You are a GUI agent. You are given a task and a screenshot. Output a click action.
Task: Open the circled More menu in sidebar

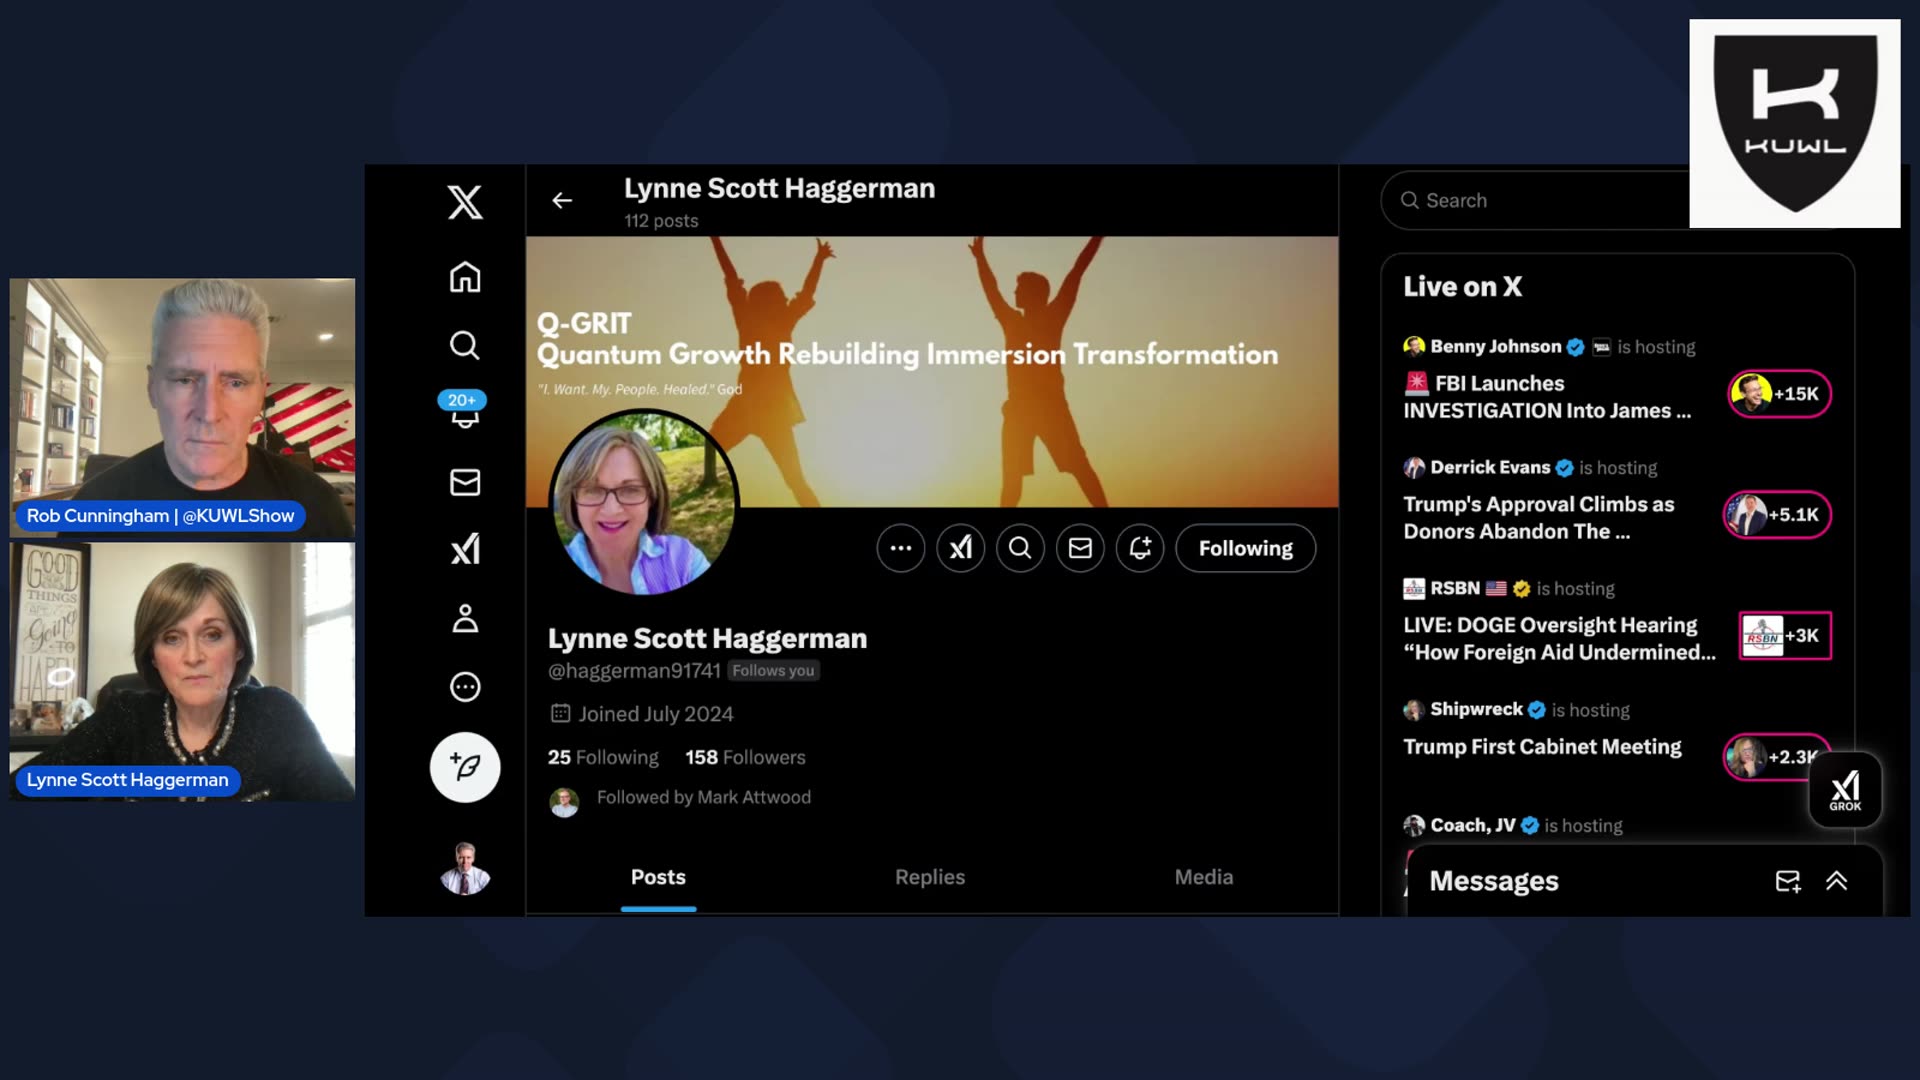pyautogui.click(x=465, y=687)
